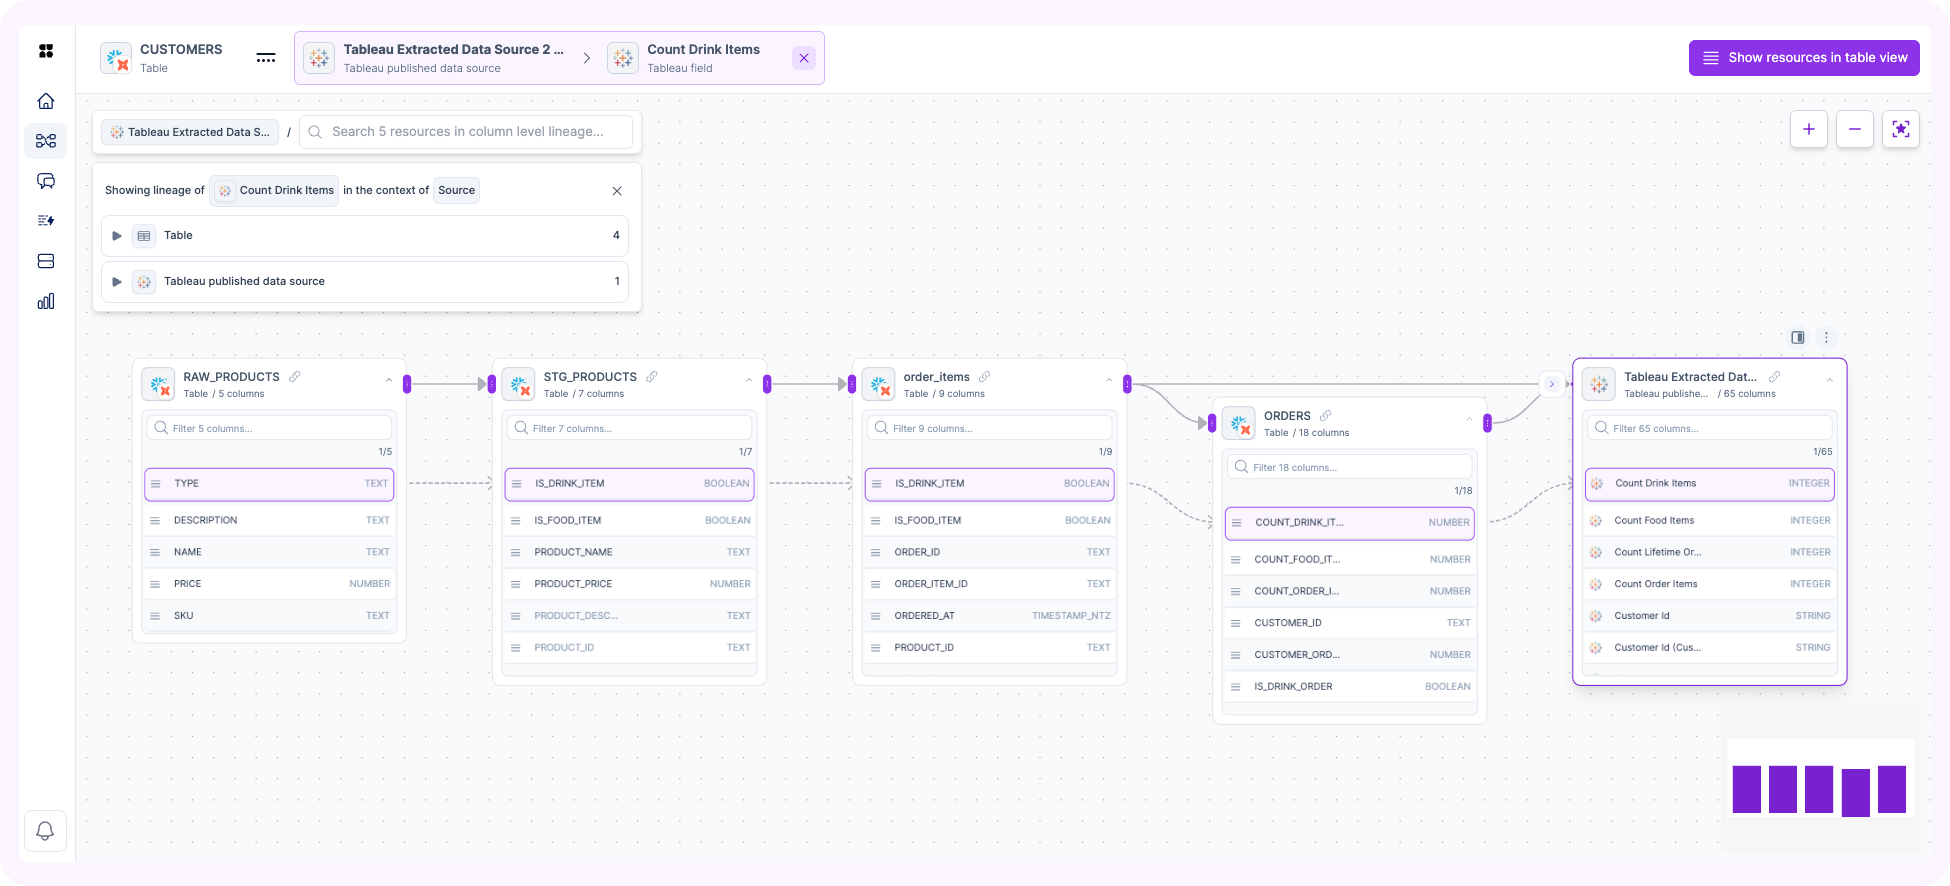Screen dimensions: 1950x886
Task: Open the lineage graph sidebar icon
Action: pyautogui.click(x=45, y=141)
